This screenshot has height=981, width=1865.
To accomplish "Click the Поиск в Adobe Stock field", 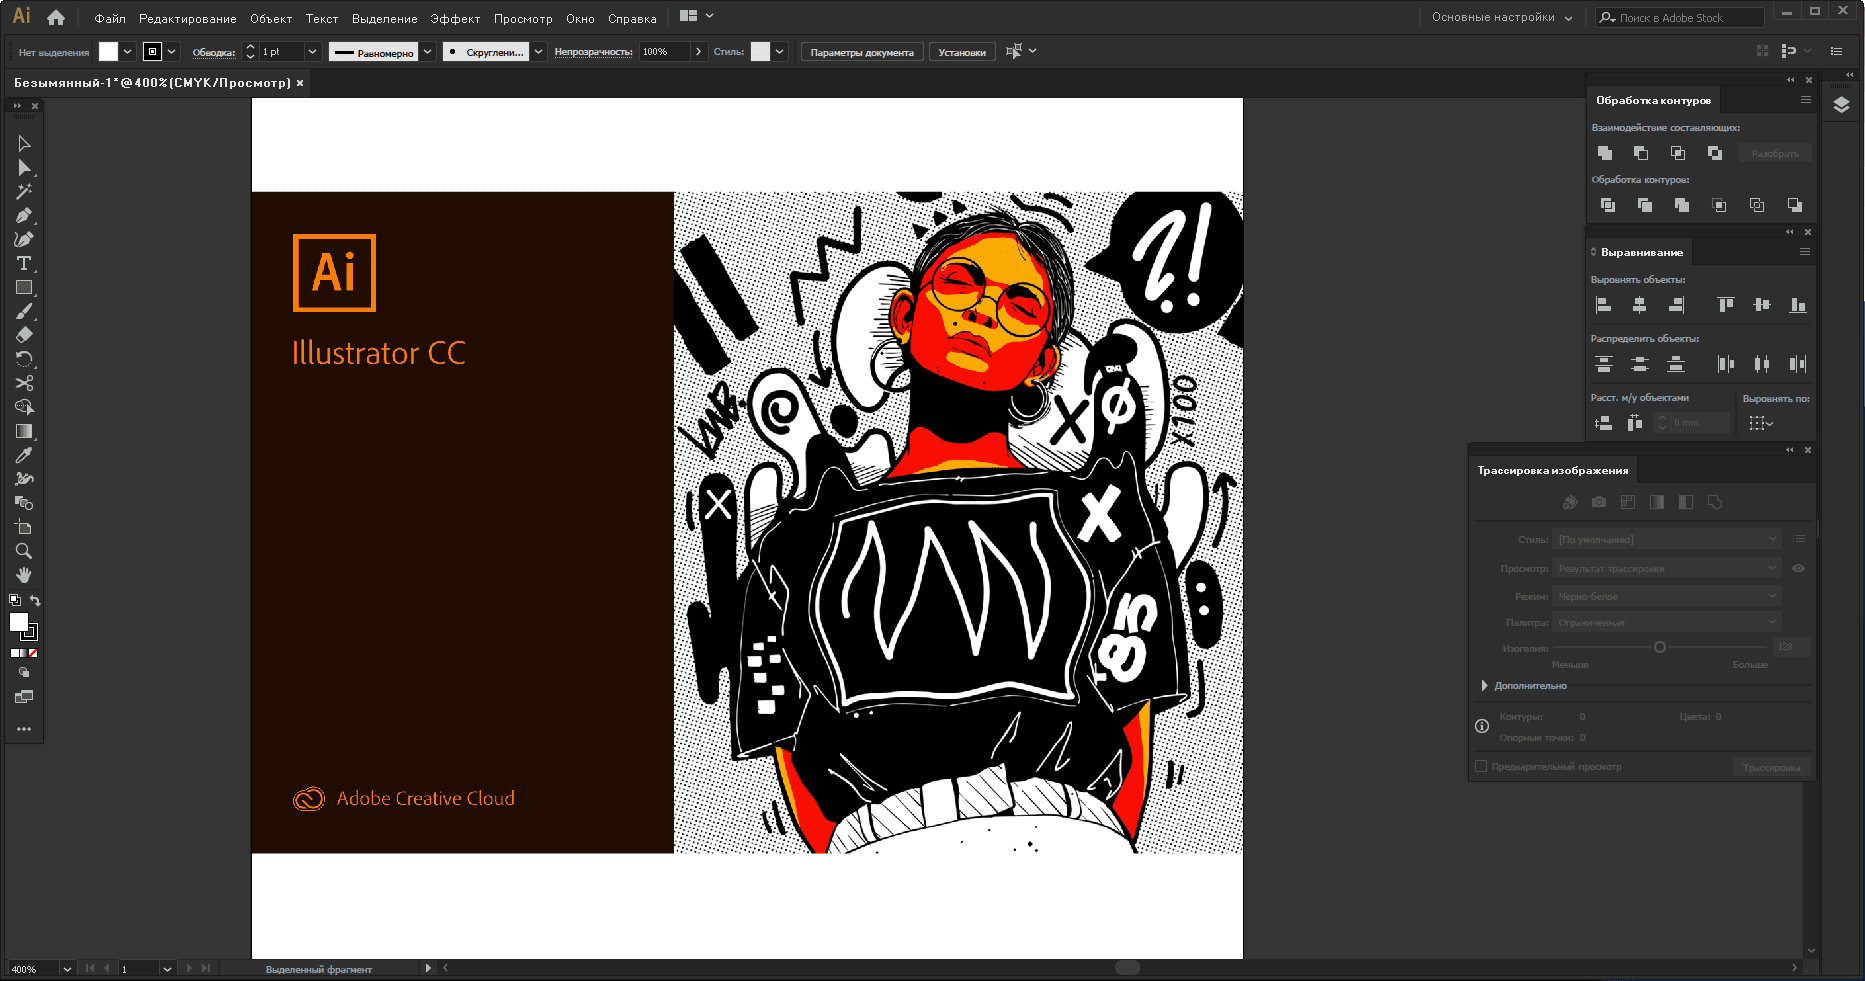I will pyautogui.click(x=1688, y=18).
